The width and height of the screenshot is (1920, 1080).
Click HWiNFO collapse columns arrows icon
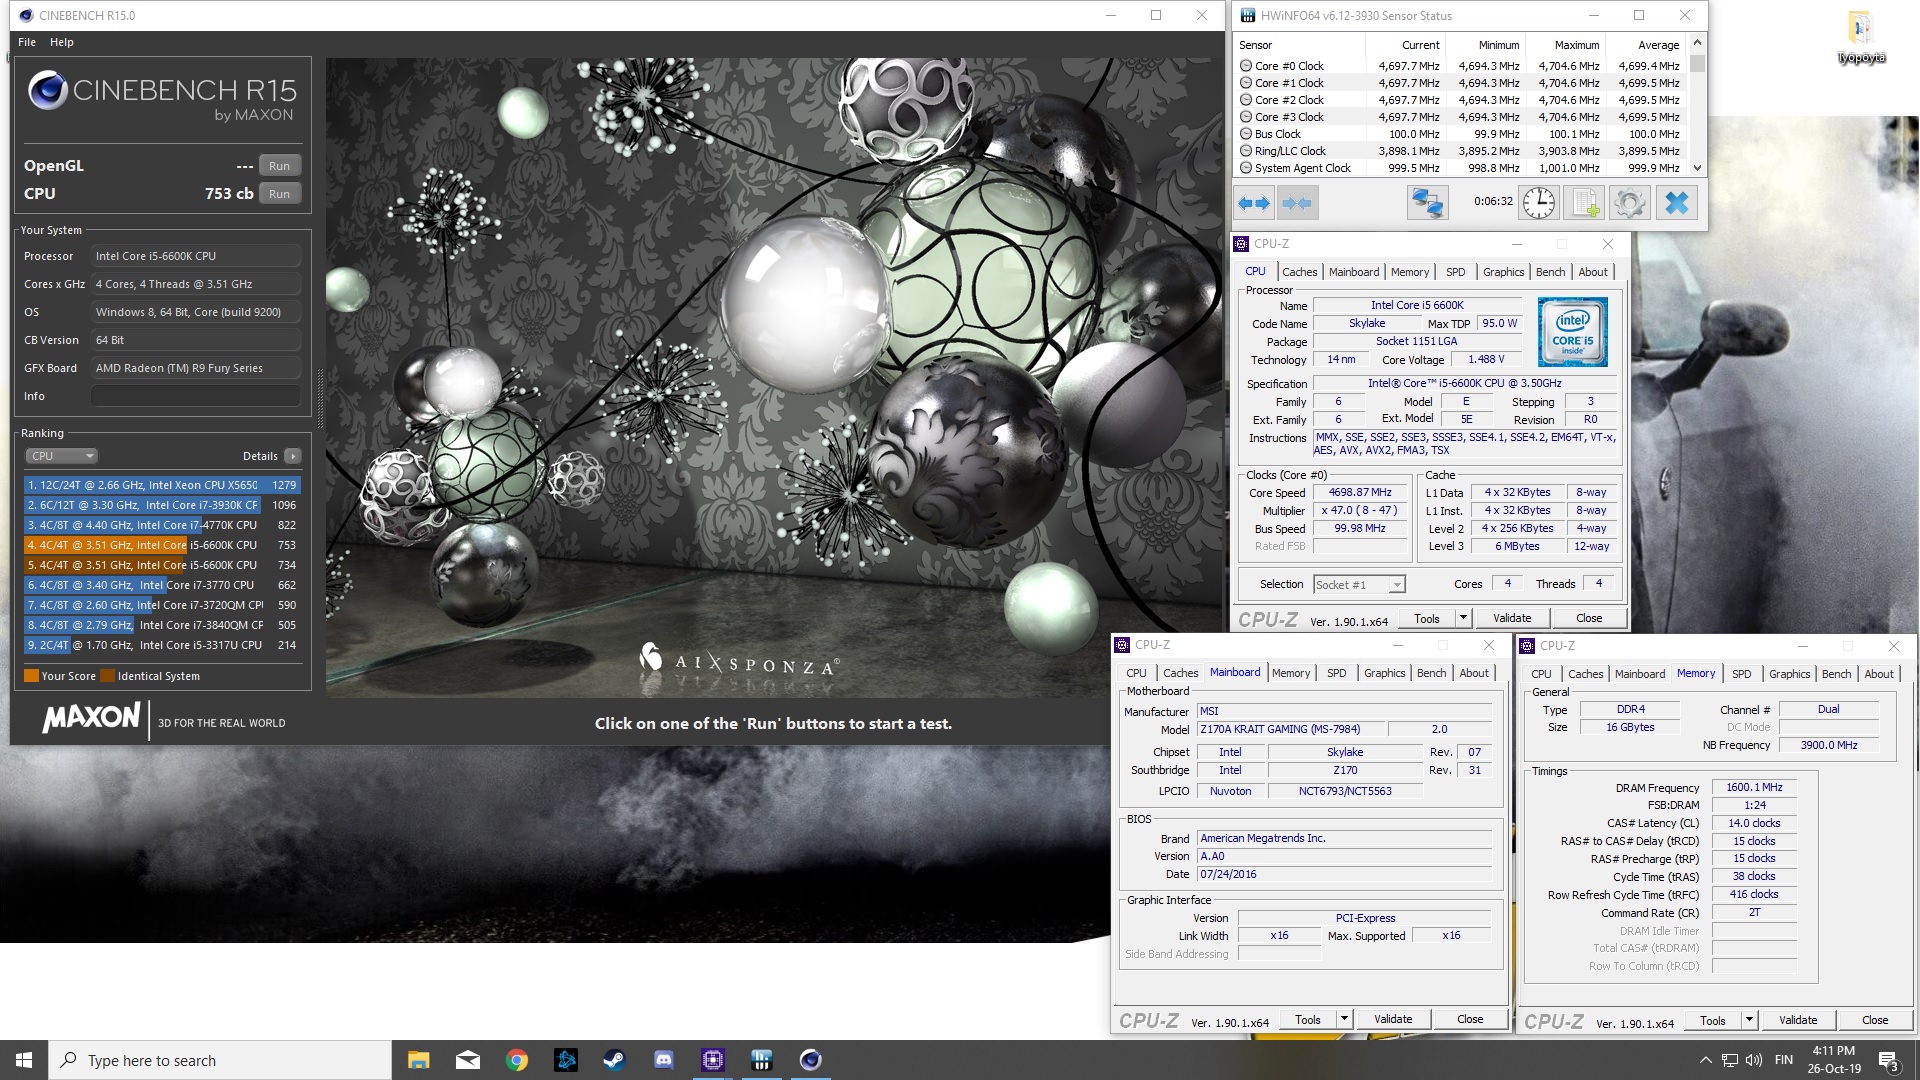[1297, 203]
